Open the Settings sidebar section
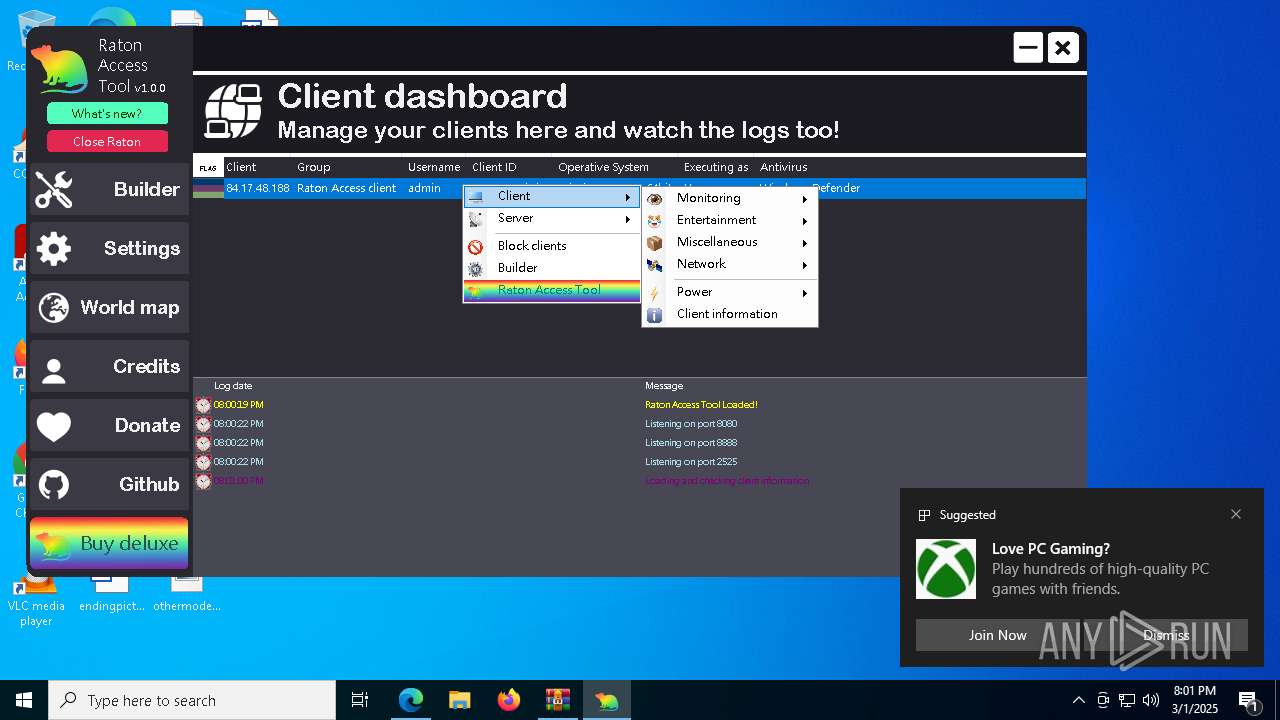 (109, 249)
